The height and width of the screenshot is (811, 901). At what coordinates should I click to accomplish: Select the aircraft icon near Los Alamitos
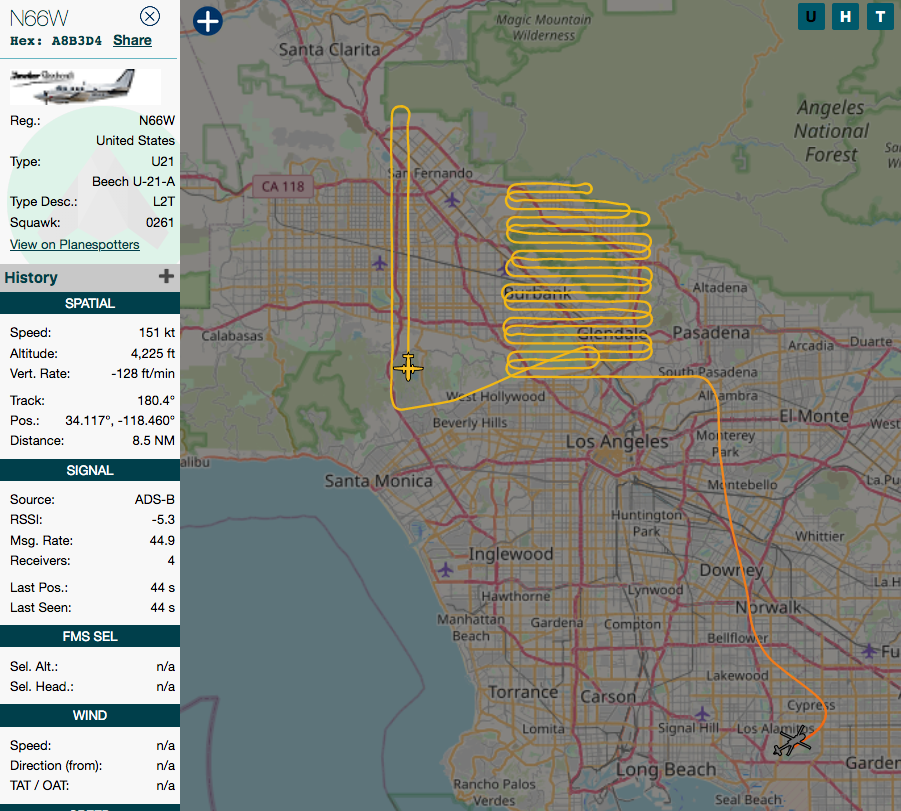pyautogui.click(x=792, y=741)
